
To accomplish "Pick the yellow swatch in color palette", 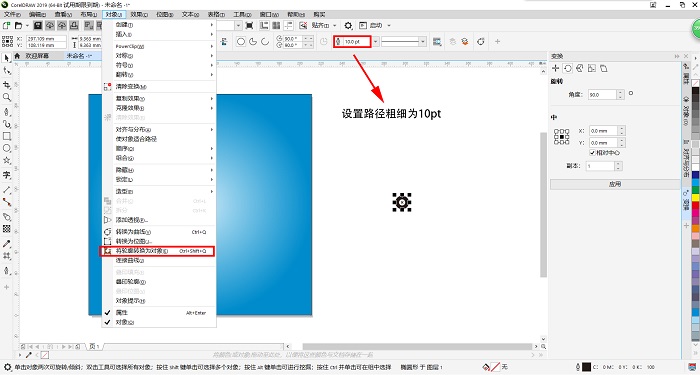I will coord(696,197).
